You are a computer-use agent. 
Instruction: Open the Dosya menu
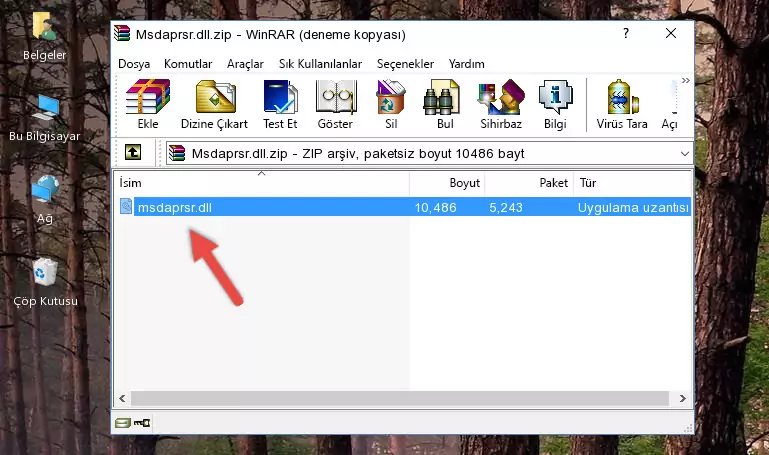pyautogui.click(x=134, y=64)
